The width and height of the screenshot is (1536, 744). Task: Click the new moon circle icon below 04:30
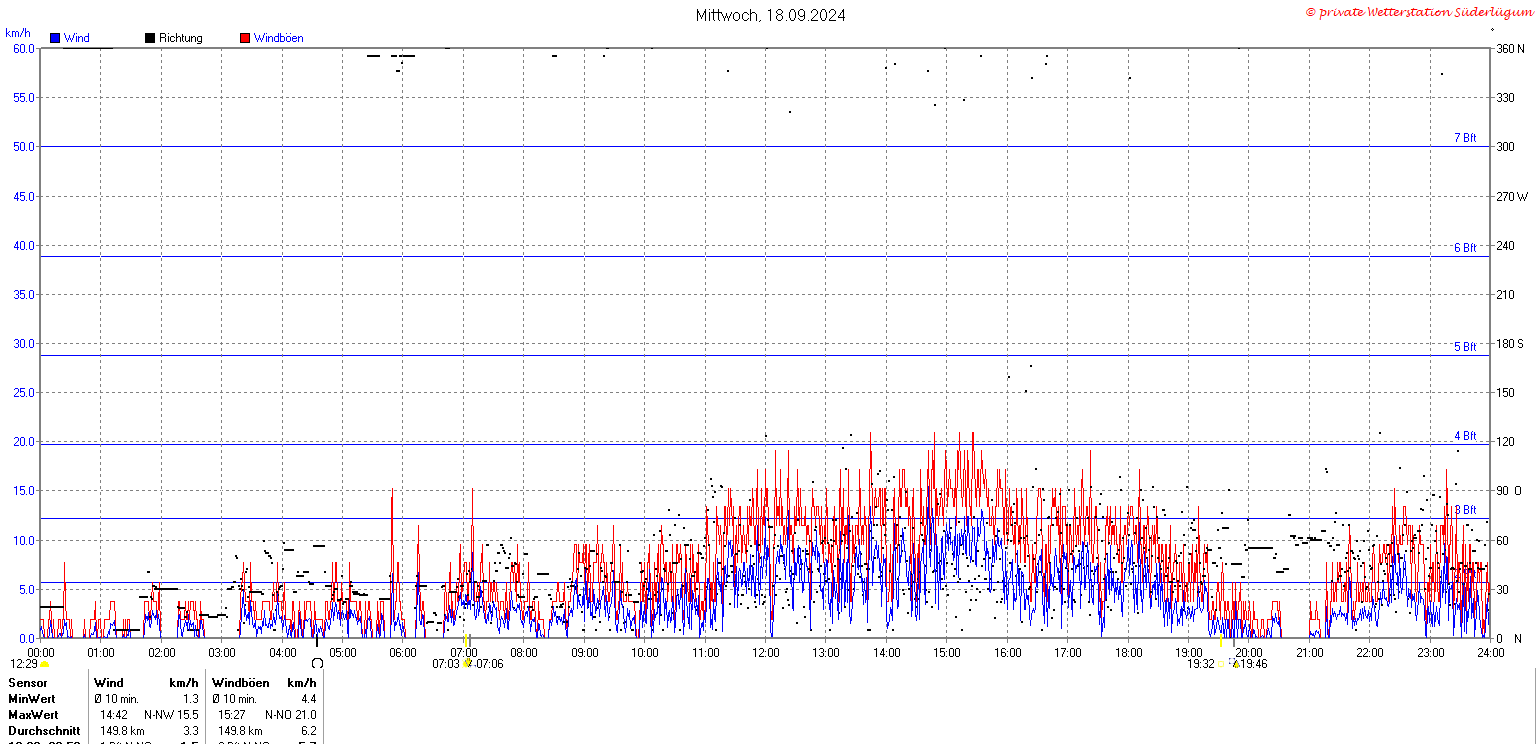pos(317,663)
